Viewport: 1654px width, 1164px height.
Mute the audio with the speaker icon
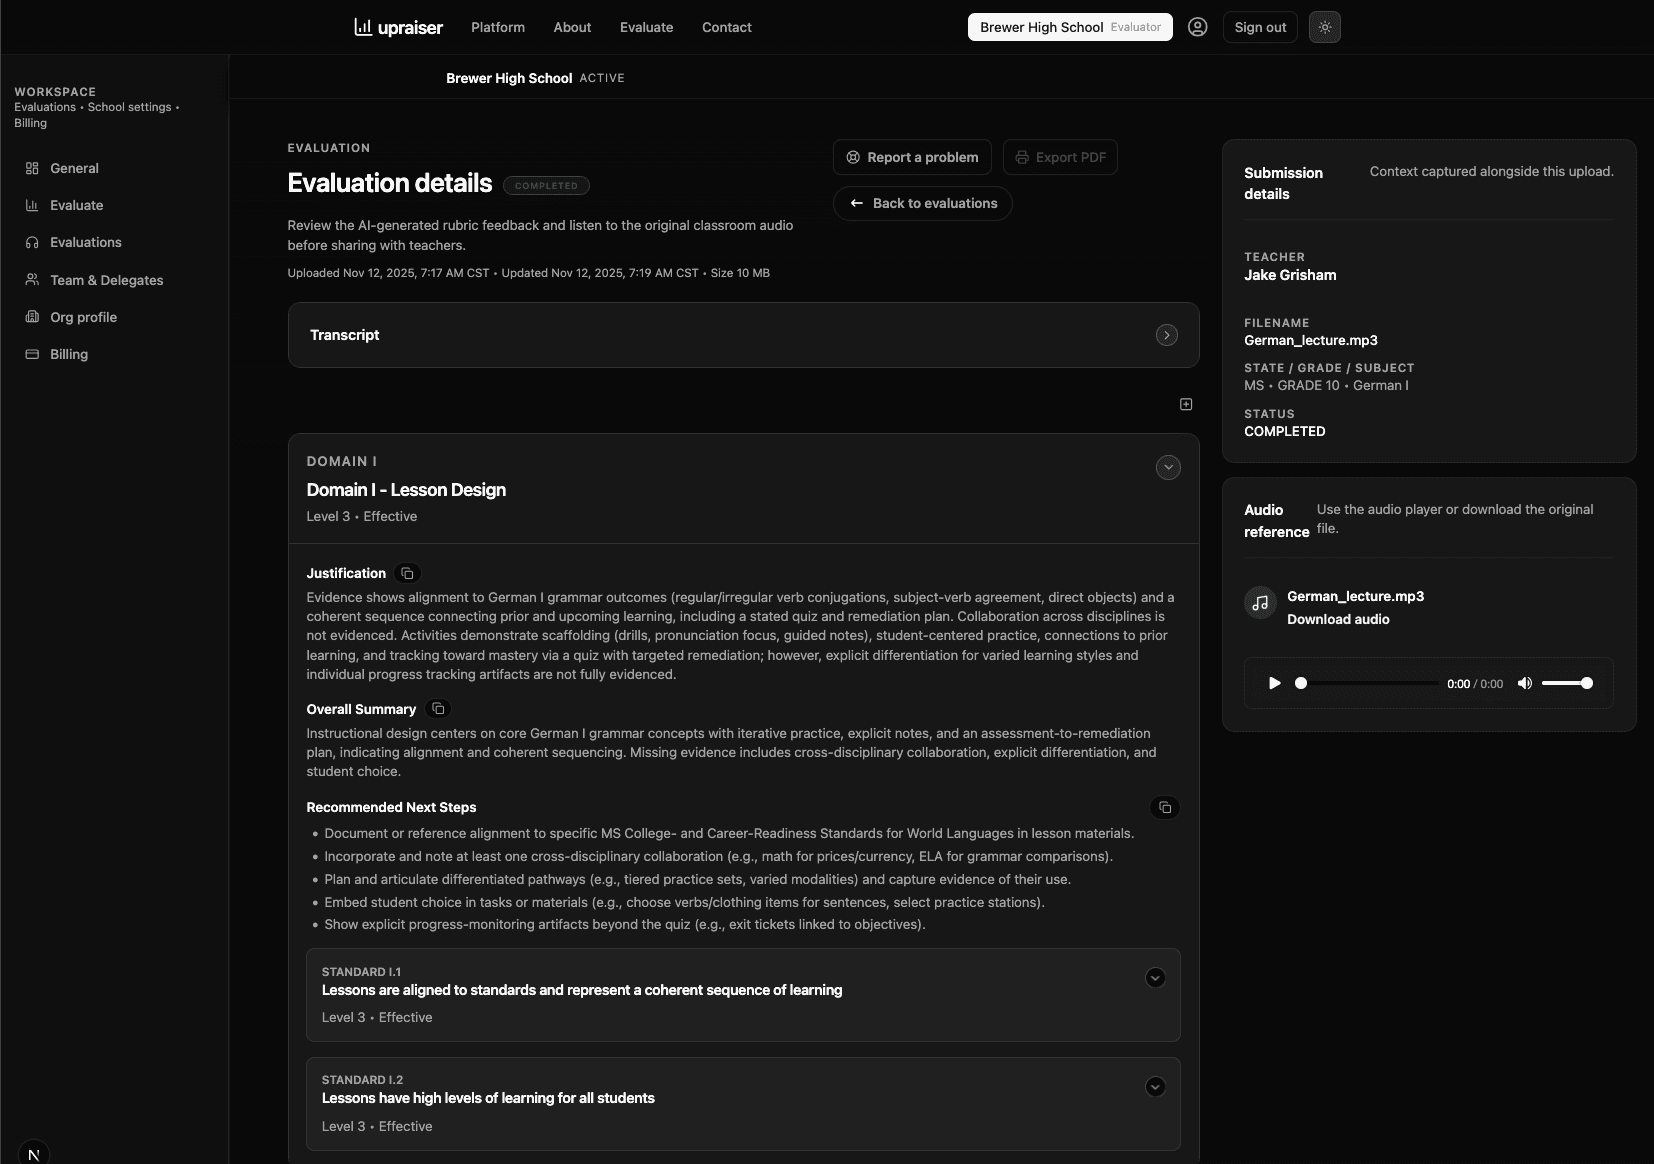click(x=1524, y=683)
